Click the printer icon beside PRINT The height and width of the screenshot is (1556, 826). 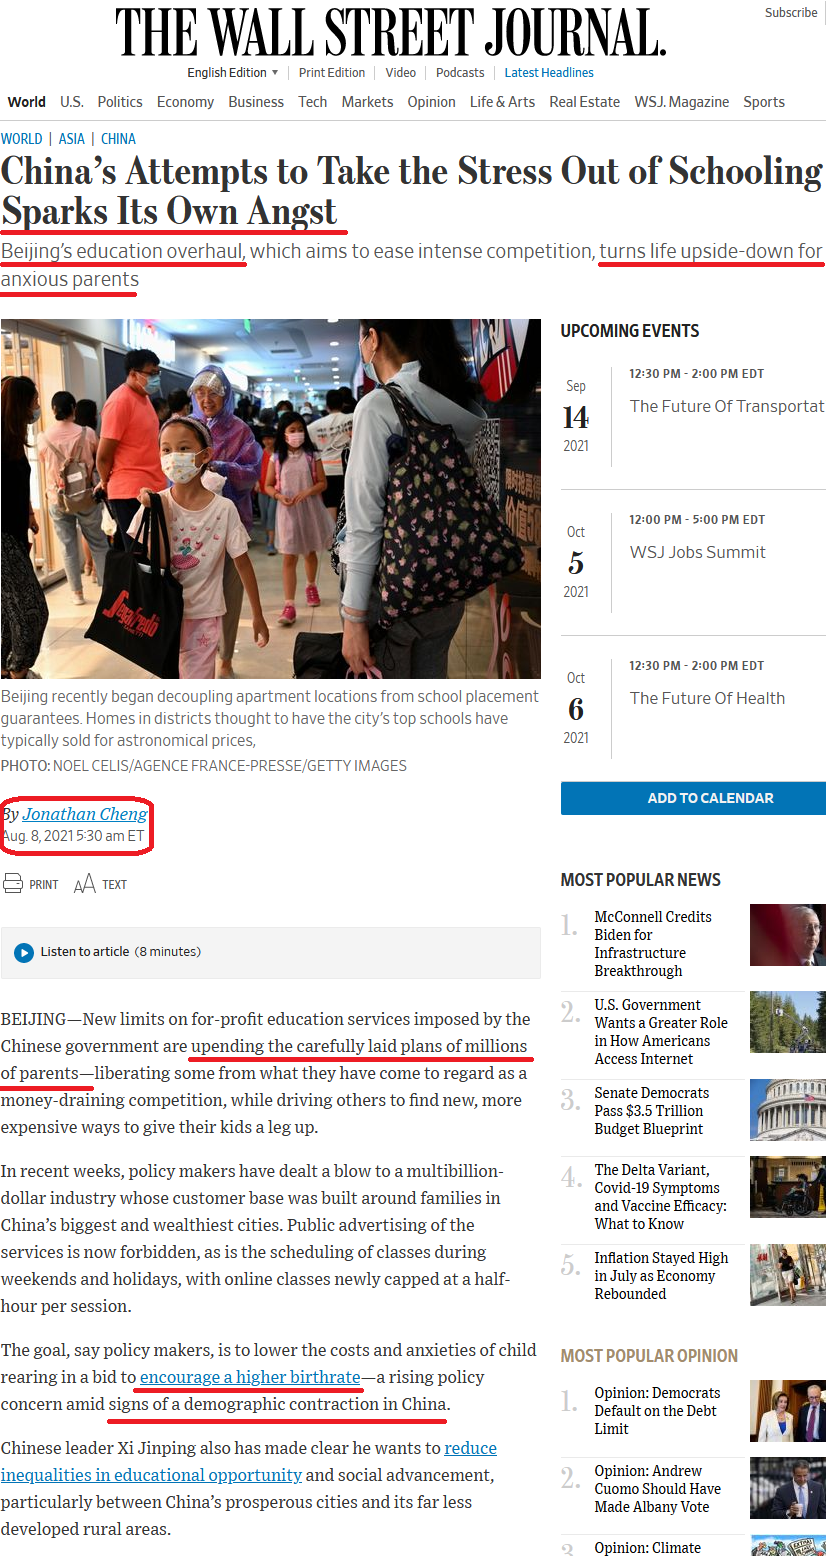pyautogui.click(x=13, y=884)
